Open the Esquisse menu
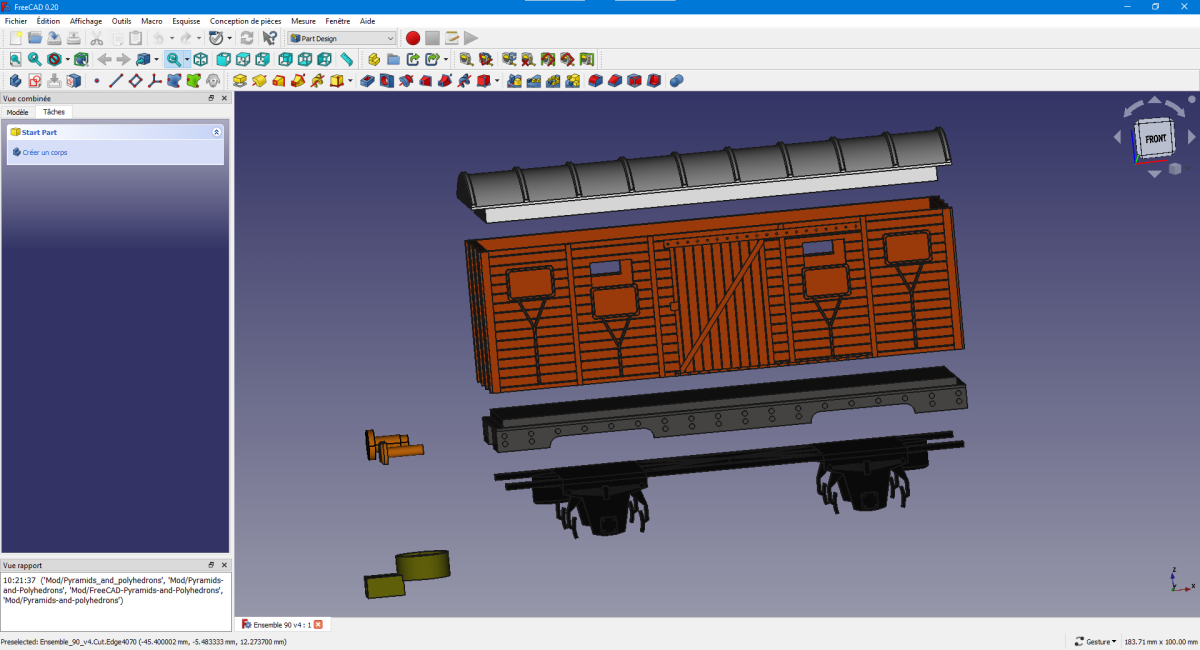Image resolution: width=1200 pixels, height=650 pixels. (186, 21)
